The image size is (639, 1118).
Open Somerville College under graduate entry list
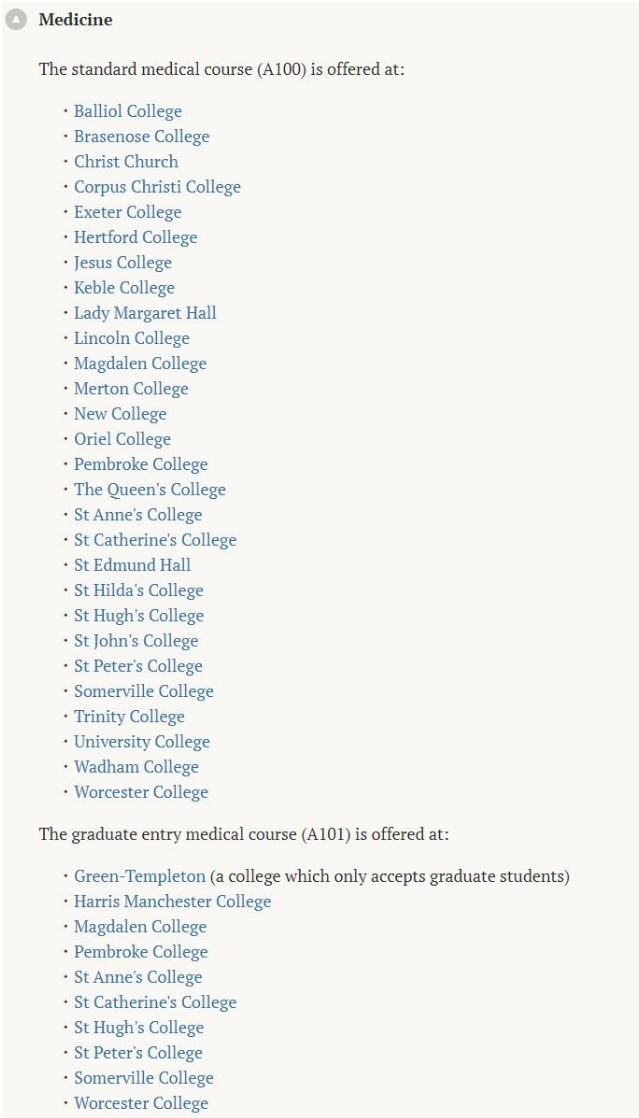point(144,1078)
